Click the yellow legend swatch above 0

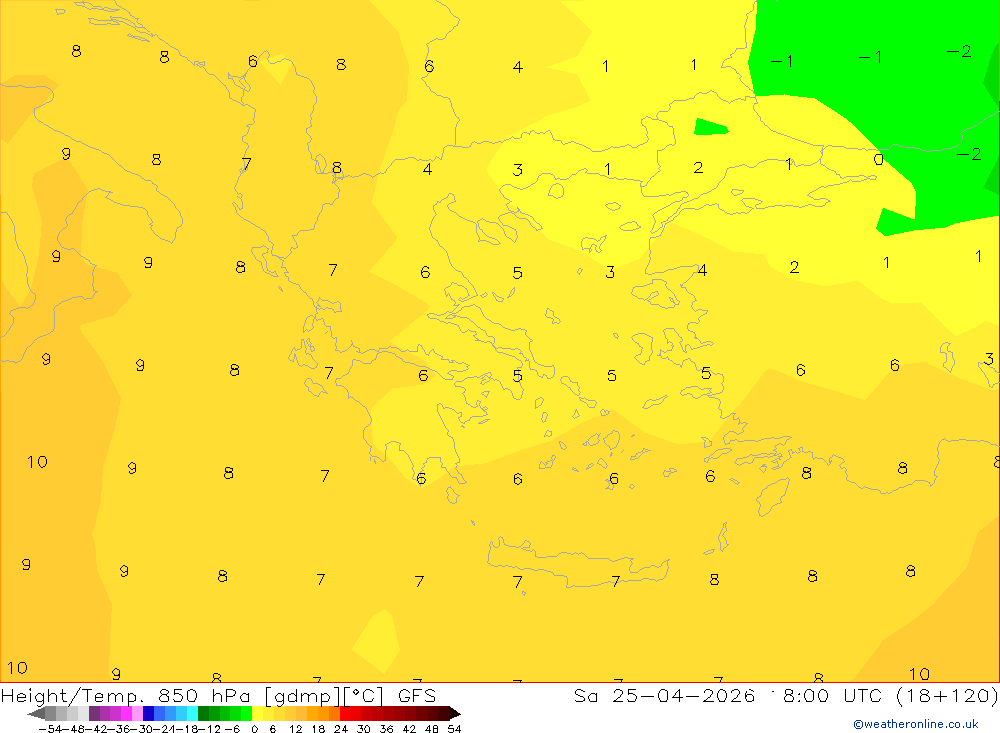(257, 713)
